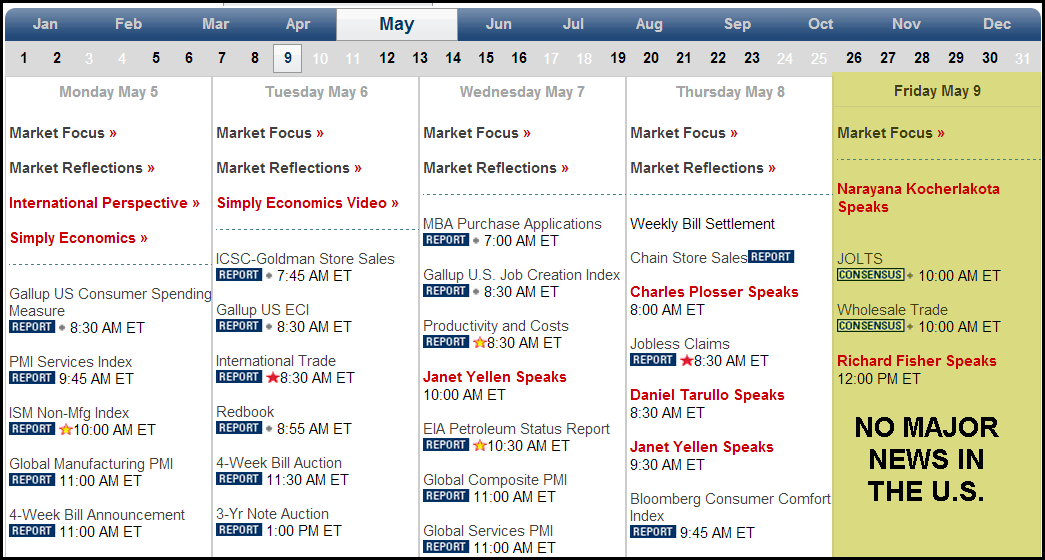Select day 12 in the date strip
This screenshot has height=560, width=1045.
(x=387, y=58)
